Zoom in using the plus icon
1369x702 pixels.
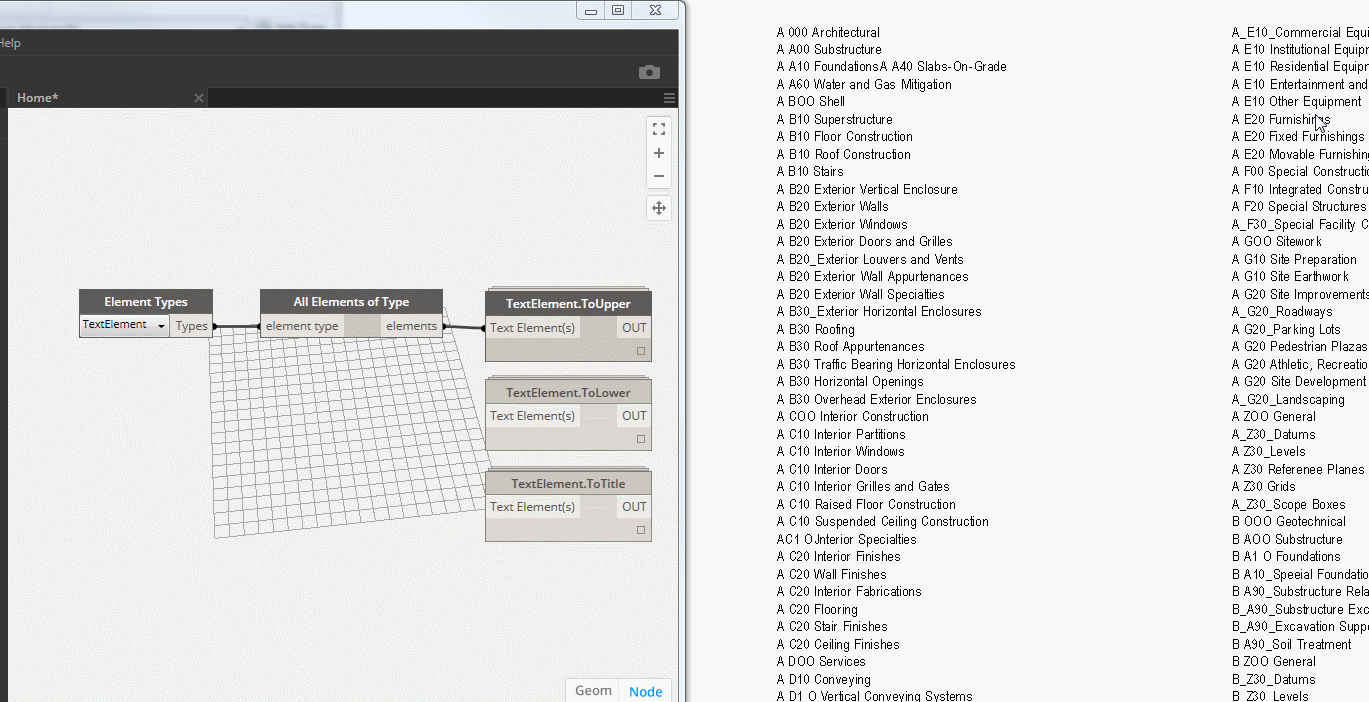click(658, 152)
